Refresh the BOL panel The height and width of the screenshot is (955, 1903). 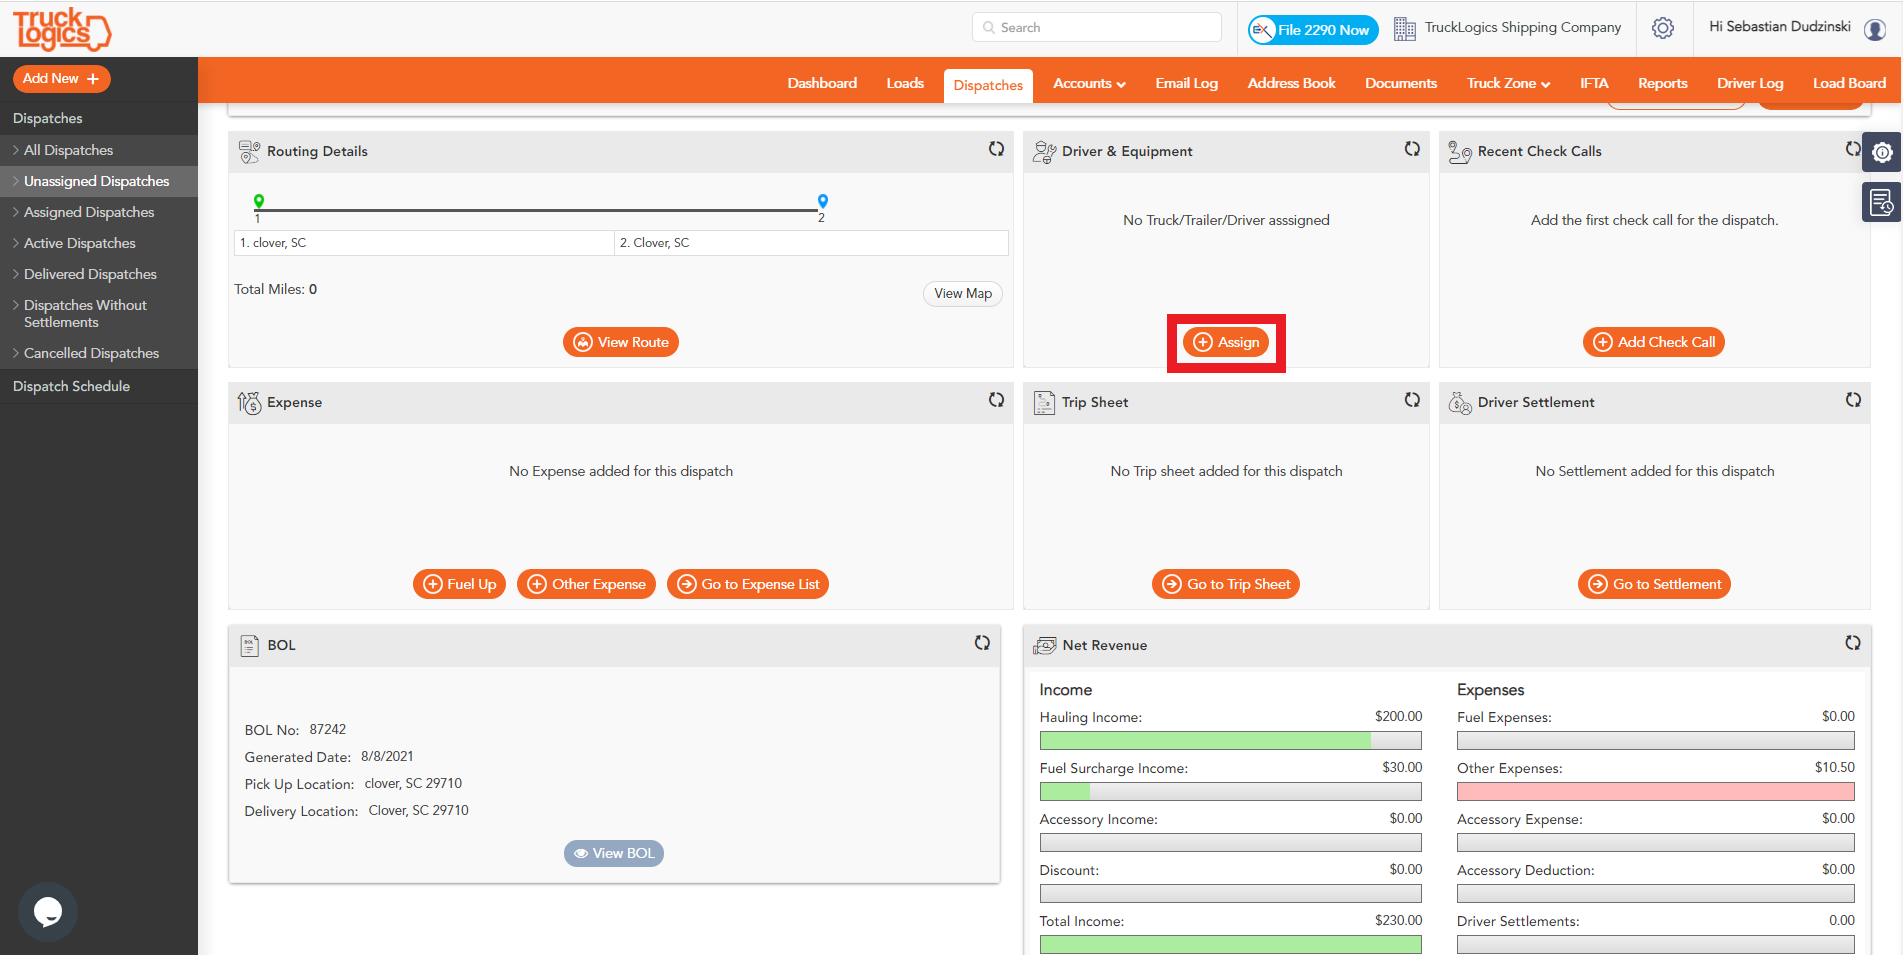[x=983, y=643]
